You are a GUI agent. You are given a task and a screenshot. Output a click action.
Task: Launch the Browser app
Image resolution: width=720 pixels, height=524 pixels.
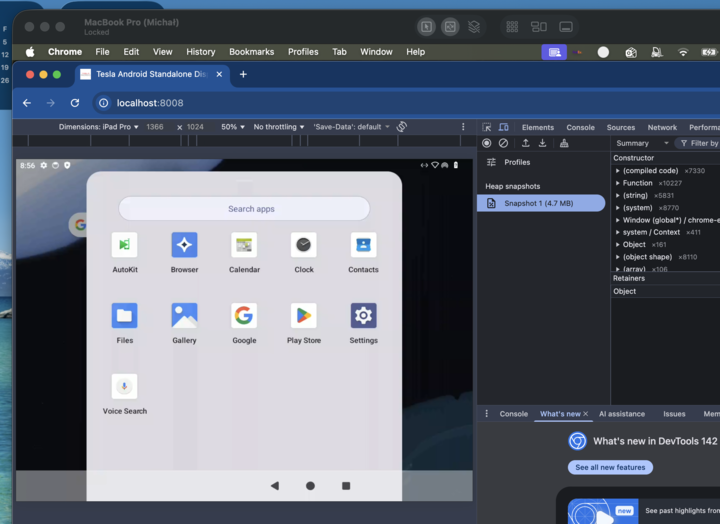tap(184, 245)
